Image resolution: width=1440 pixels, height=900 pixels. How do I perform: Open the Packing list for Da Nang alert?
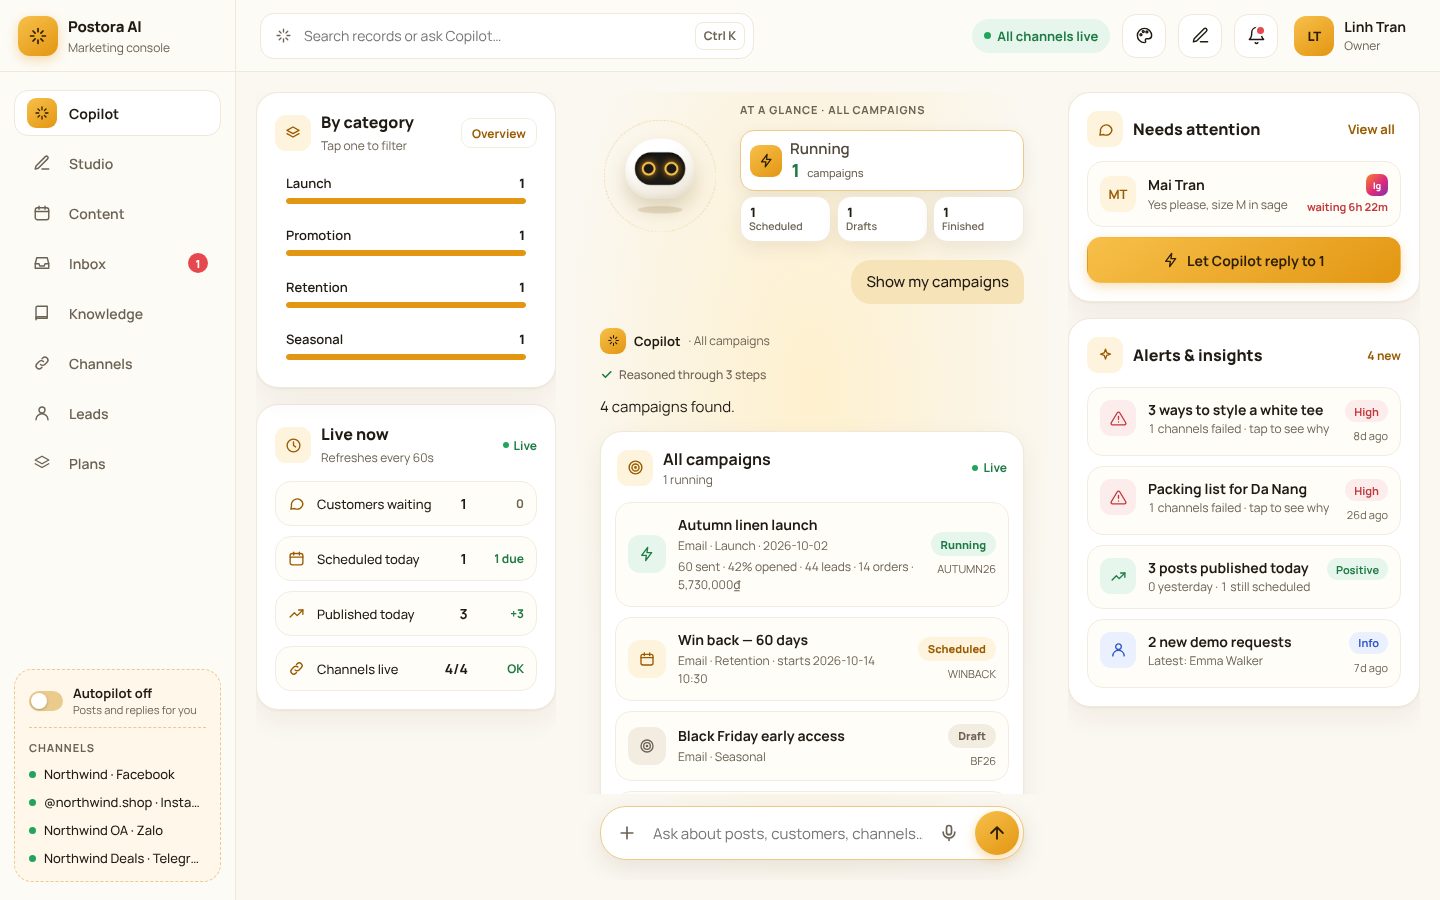(x=1243, y=501)
